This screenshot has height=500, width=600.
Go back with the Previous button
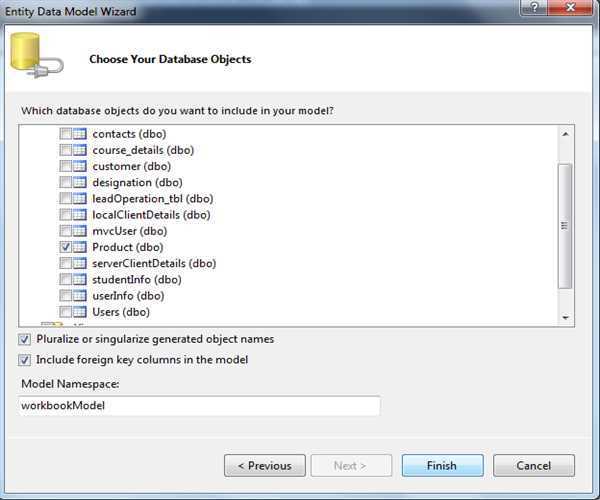click(264, 465)
